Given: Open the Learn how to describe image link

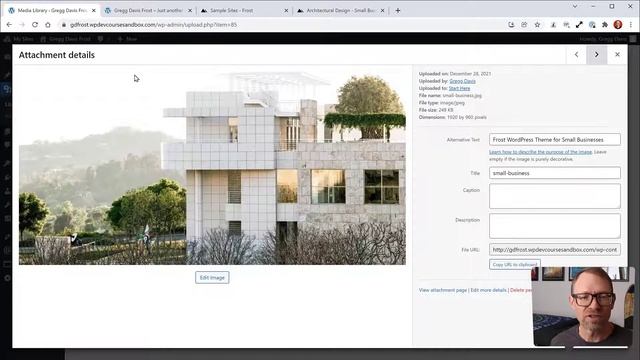Looking at the screenshot, I should click(x=540, y=152).
